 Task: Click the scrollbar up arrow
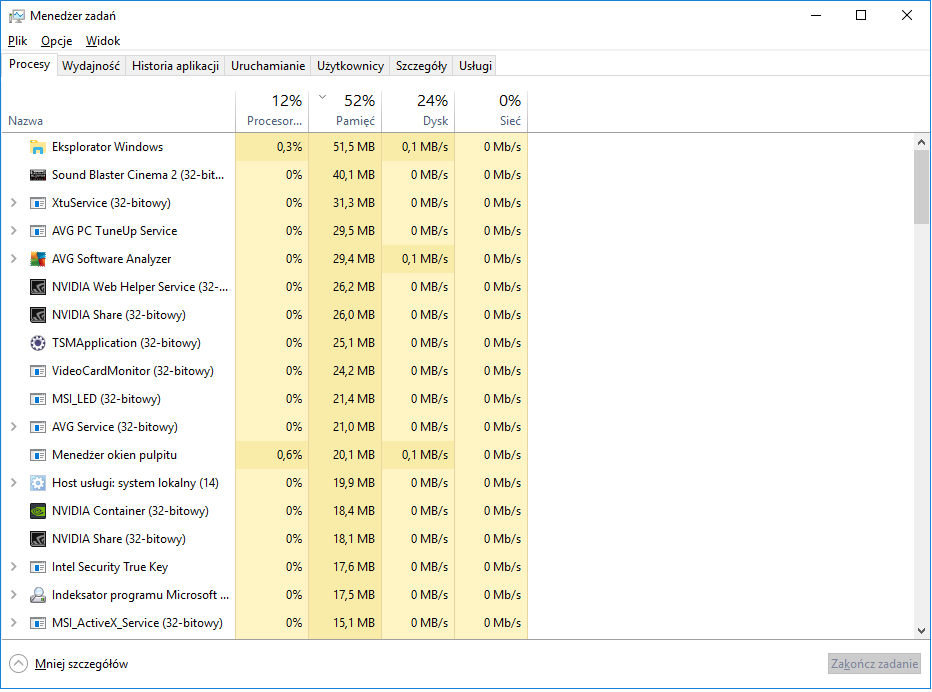point(921,142)
